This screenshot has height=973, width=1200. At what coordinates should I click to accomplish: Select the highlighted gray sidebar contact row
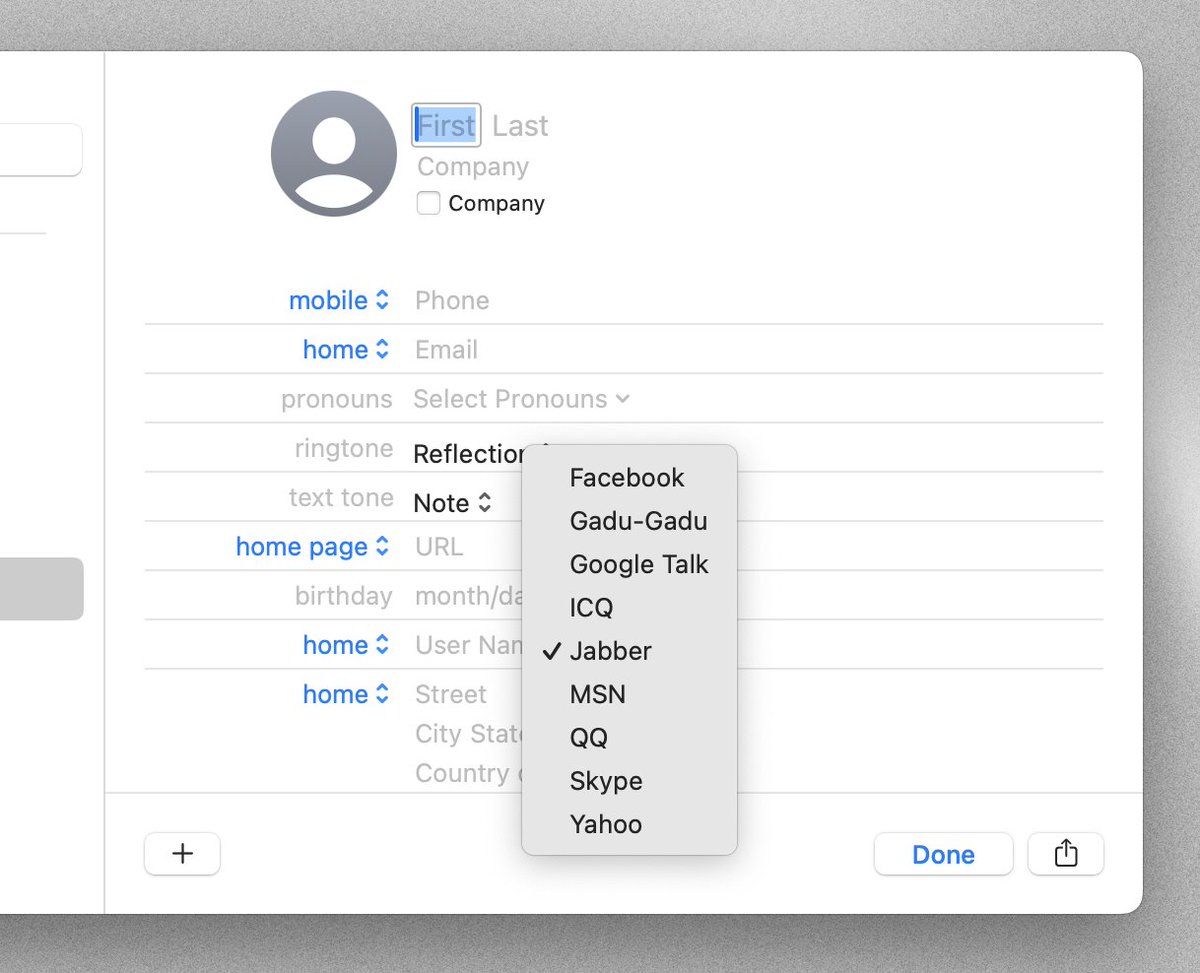41,588
